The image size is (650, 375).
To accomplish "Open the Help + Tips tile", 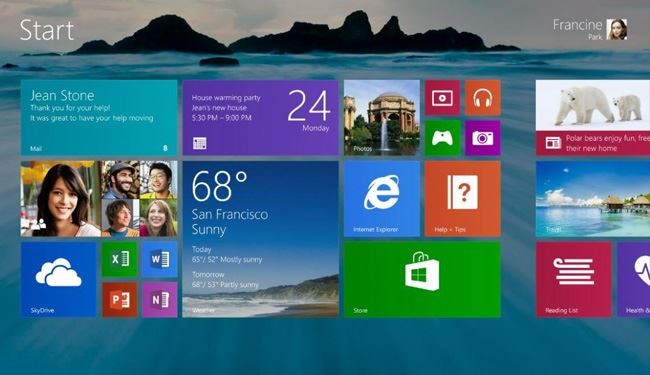I will tap(463, 199).
